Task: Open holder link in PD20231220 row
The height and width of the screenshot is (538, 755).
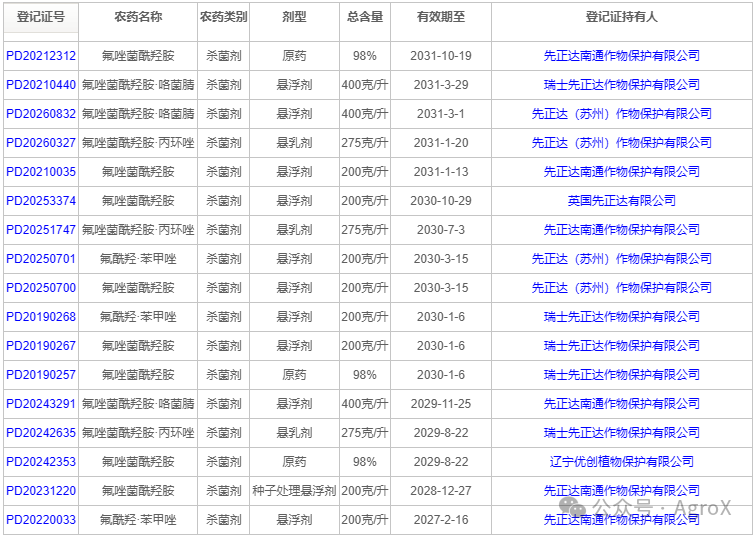Action: click(622, 490)
